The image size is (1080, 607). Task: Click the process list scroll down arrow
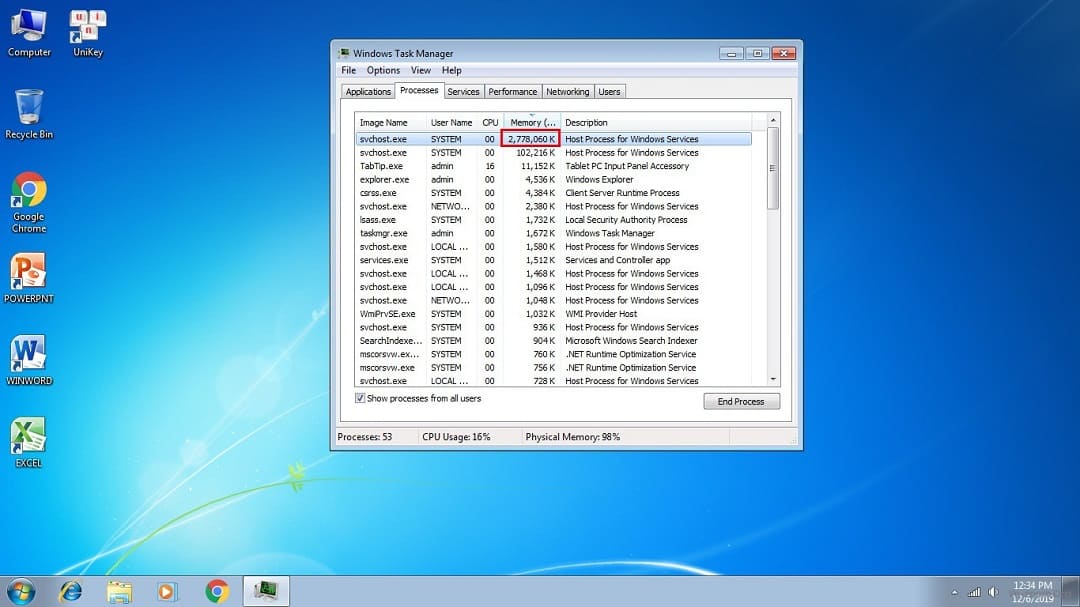tap(772, 380)
